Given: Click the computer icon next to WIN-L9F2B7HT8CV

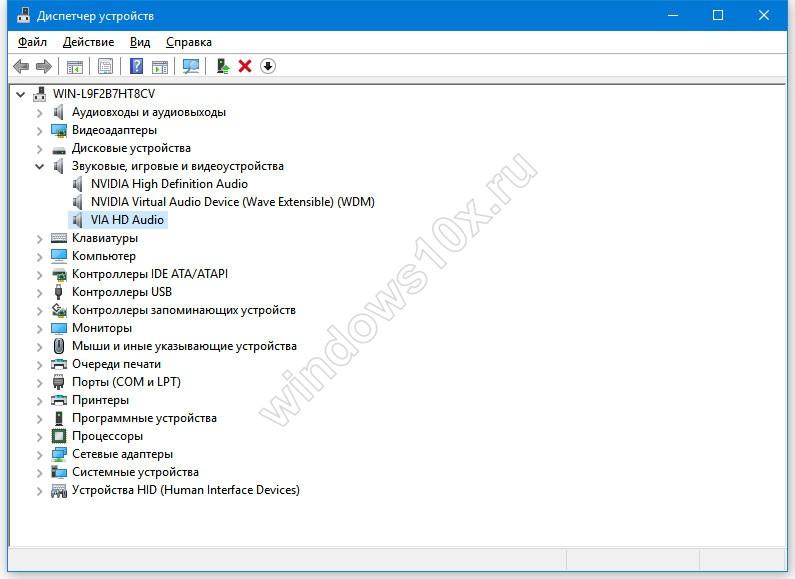Looking at the screenshot, I should click(x=40, y=94).
